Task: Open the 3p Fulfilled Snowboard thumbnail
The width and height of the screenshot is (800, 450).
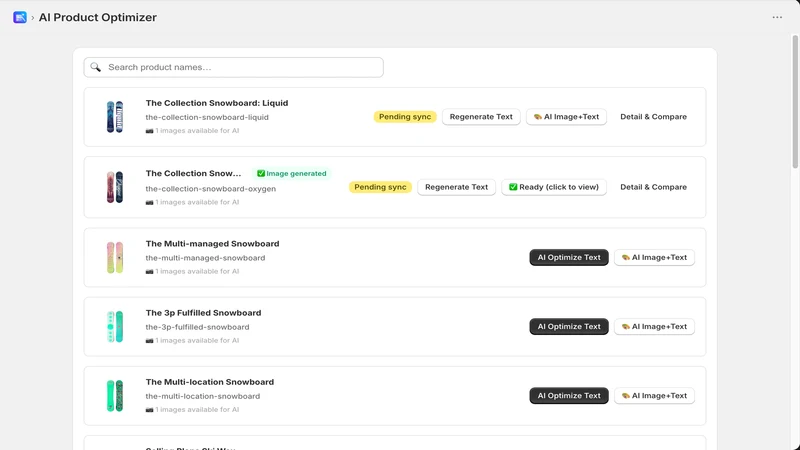Action: pos(115,327)
